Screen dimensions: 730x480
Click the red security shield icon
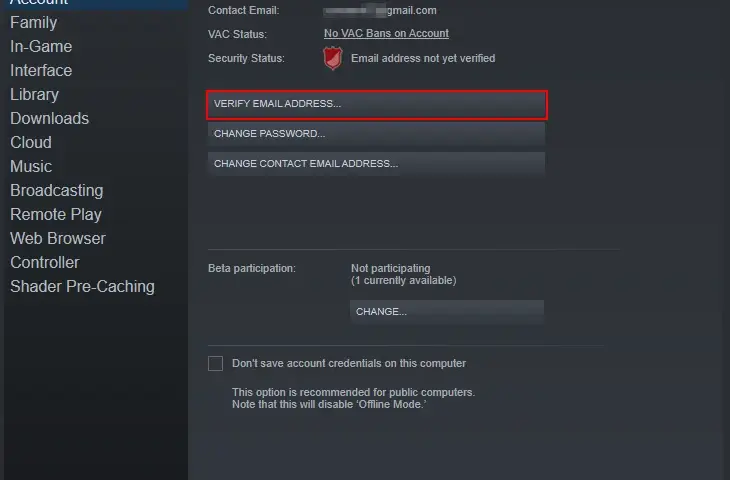pyautogui.click(x=333, y=58)
